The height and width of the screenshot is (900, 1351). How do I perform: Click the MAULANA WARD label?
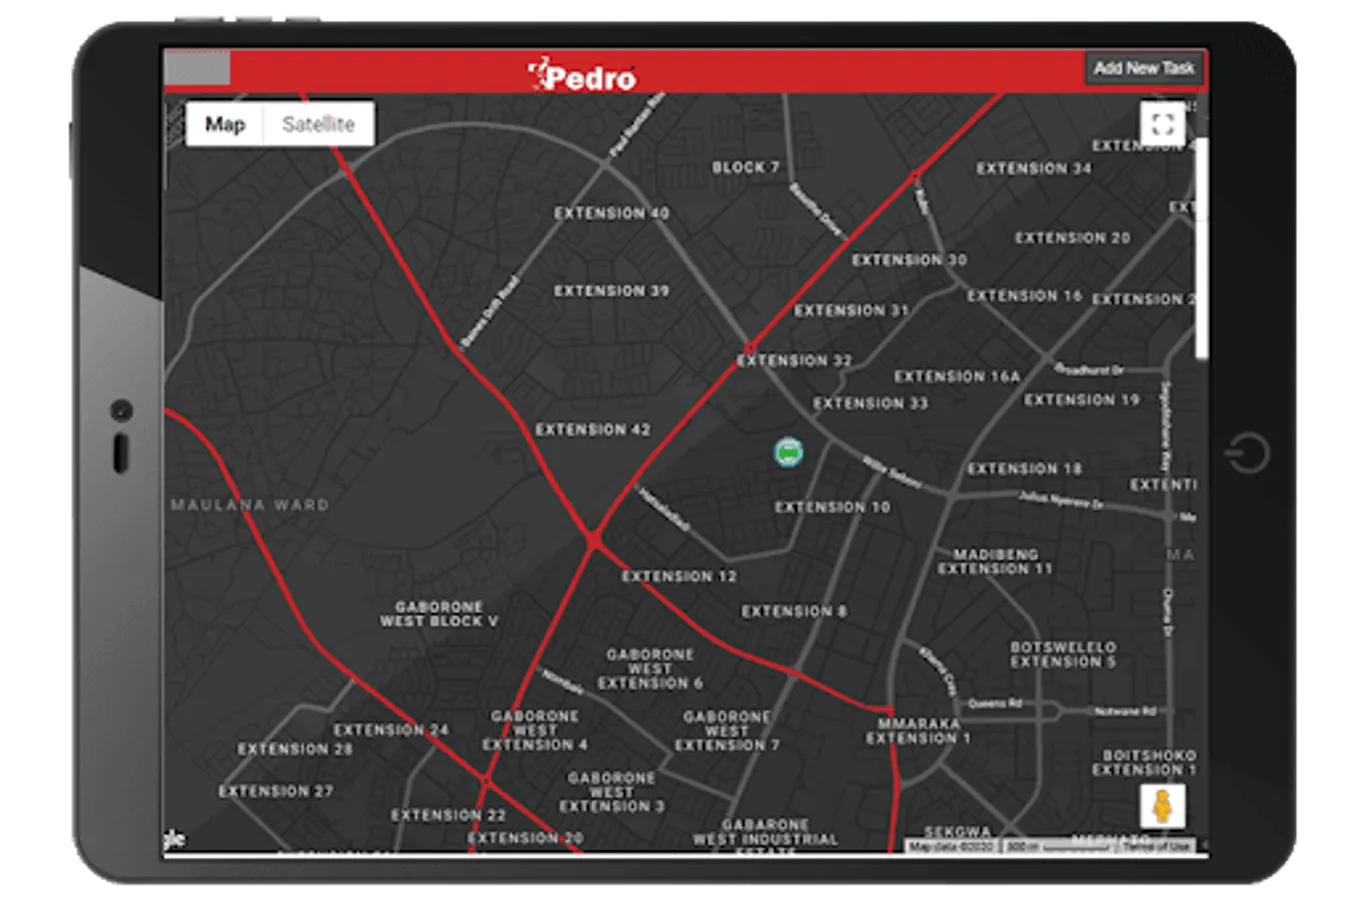[x=249, y=505]
